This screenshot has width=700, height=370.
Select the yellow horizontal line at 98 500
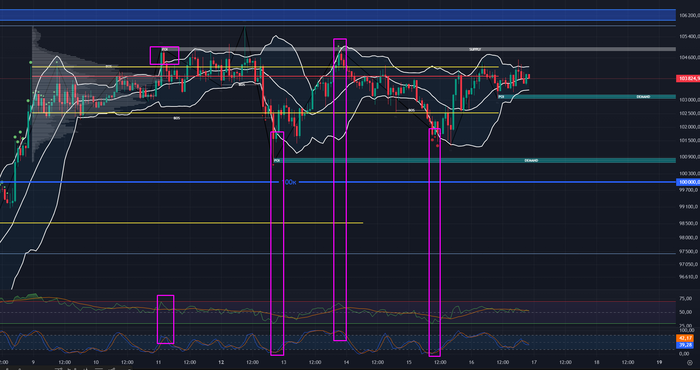[181, 223]
